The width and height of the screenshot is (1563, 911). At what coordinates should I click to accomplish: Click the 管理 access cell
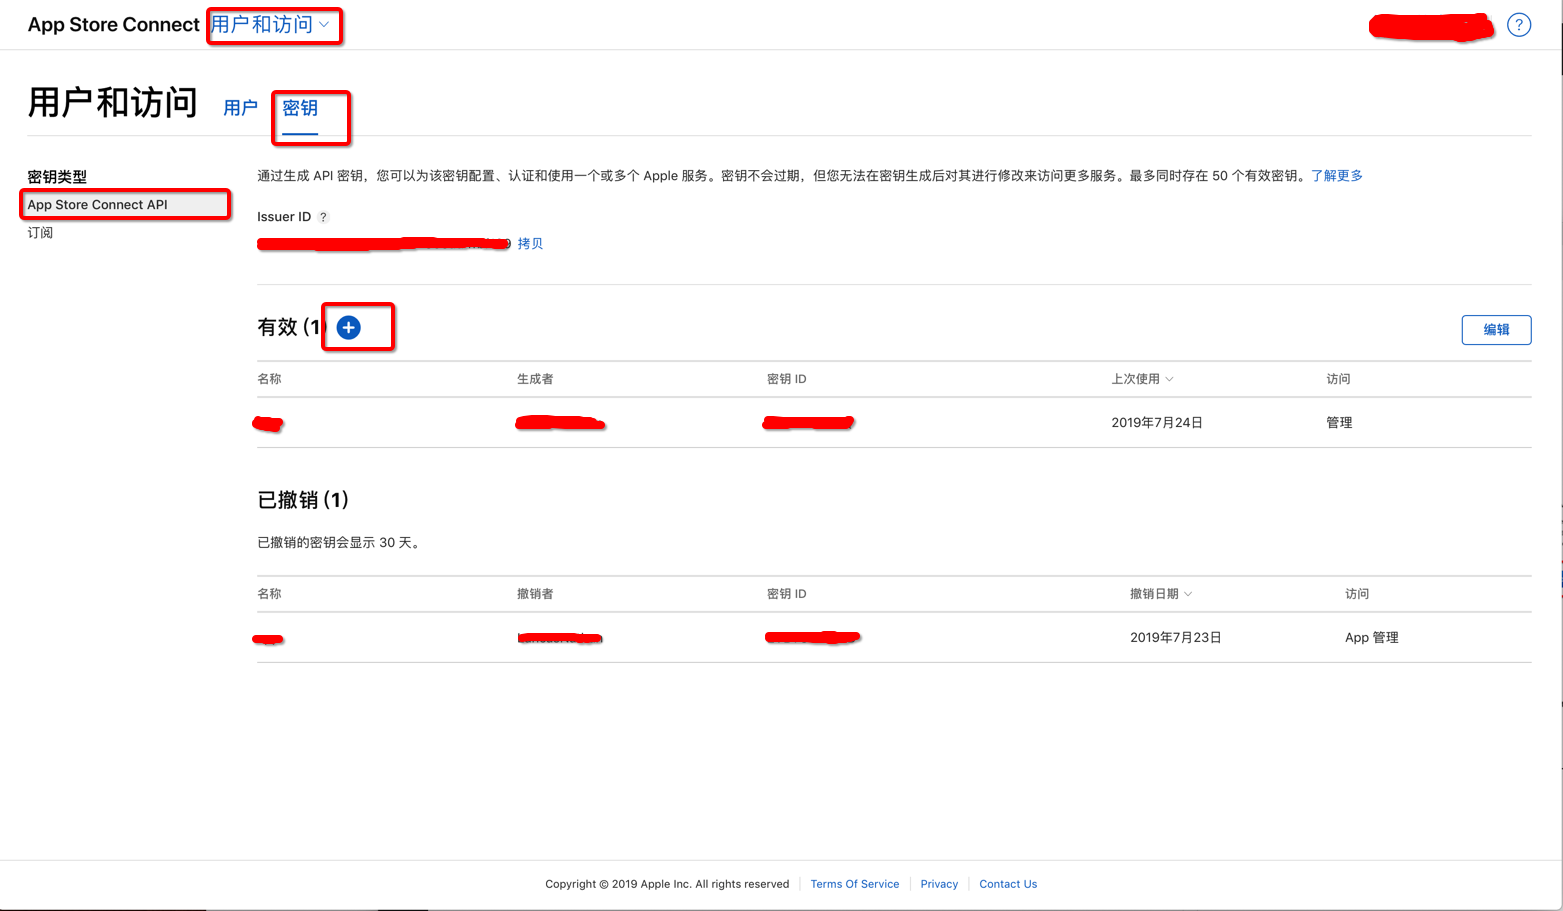[x=1339, y=423]
